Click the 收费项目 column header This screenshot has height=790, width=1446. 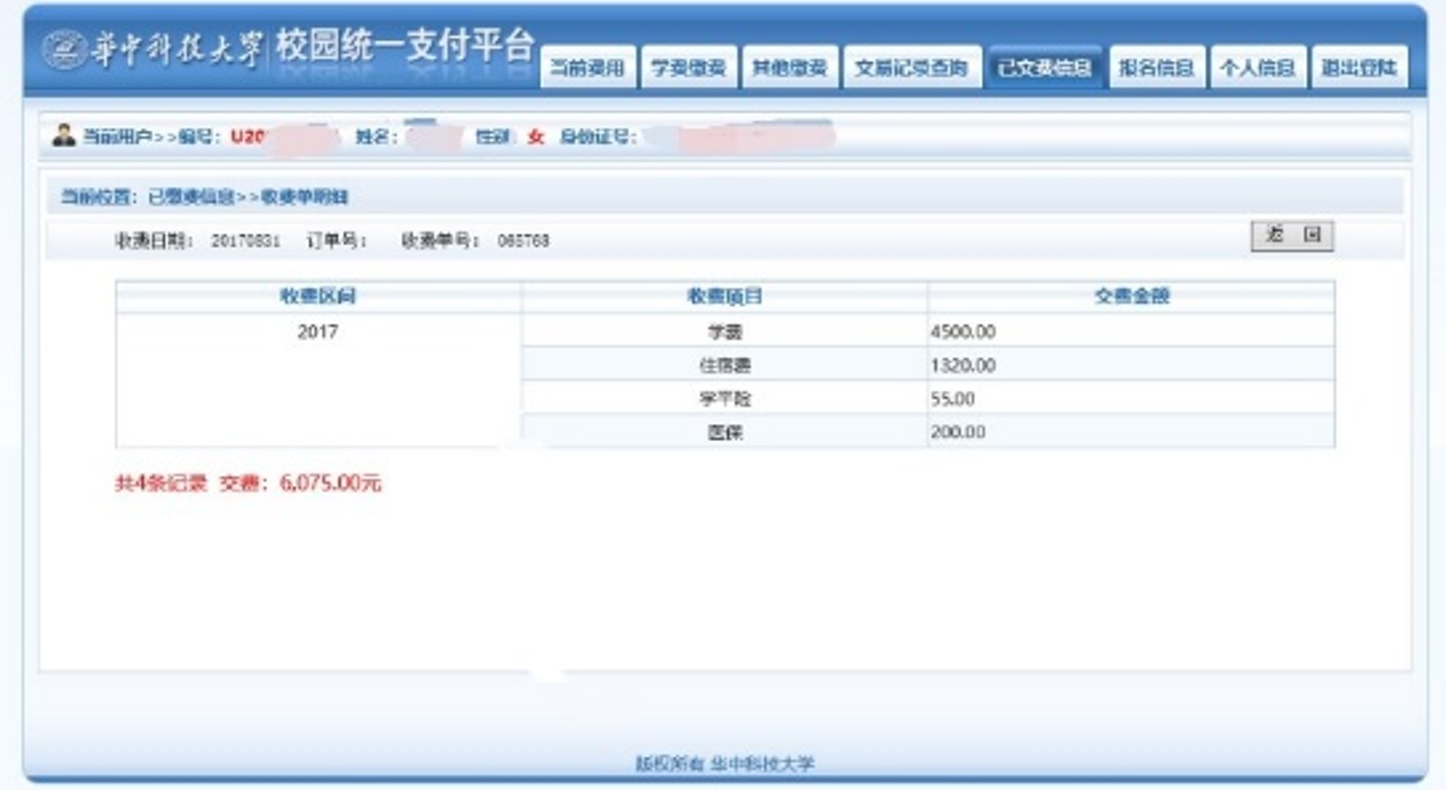[x=724, y=296]
